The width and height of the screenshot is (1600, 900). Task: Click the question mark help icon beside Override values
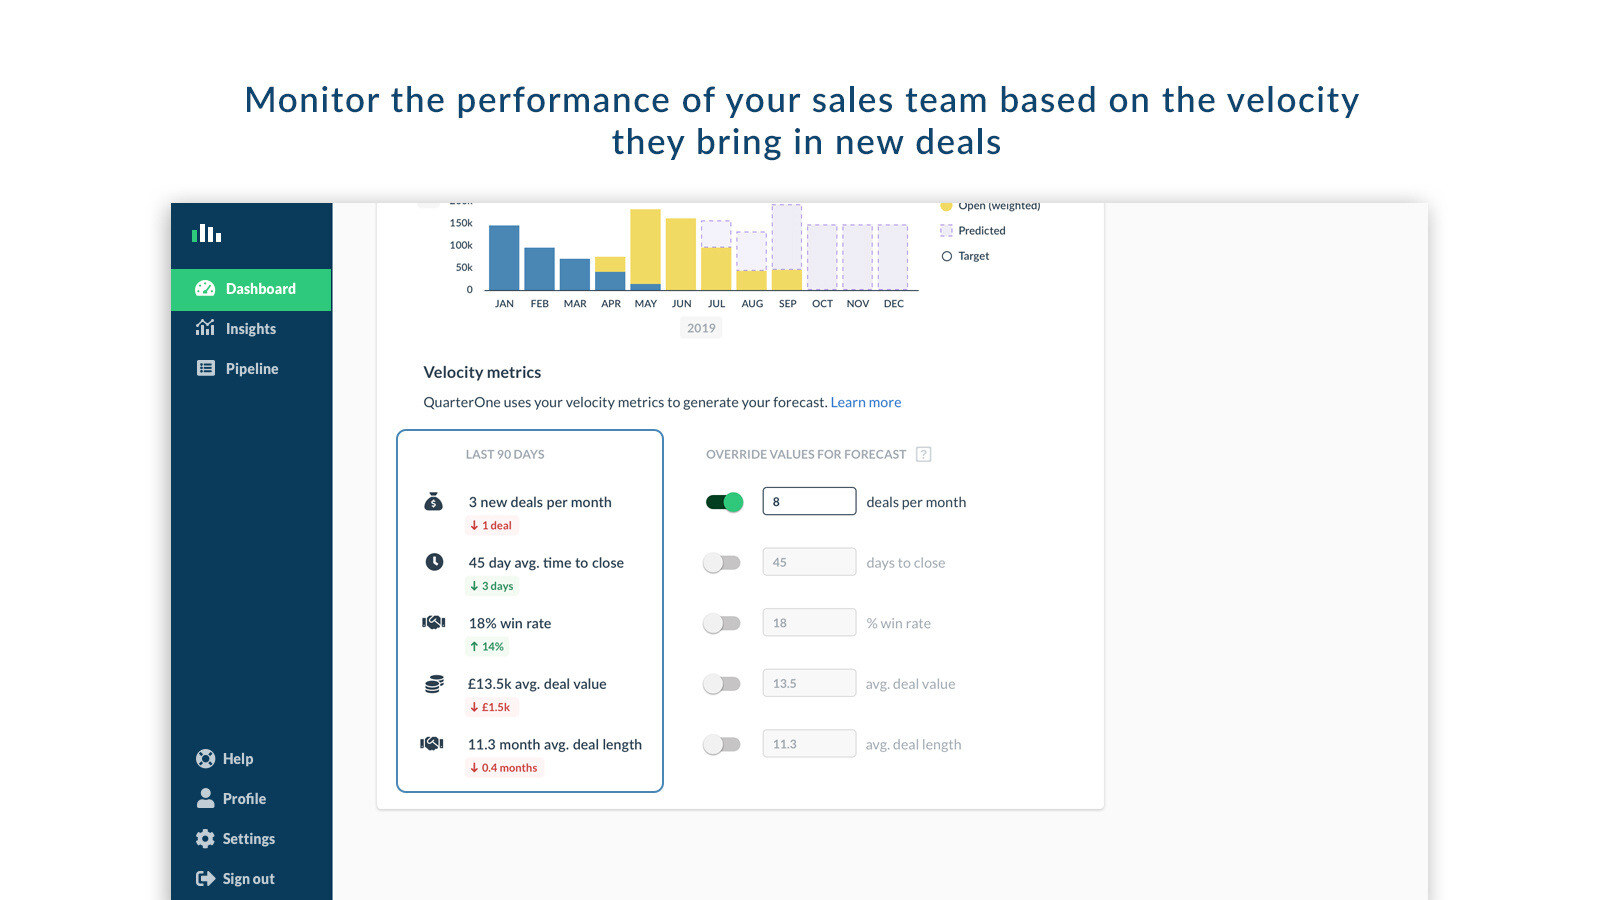point(924,454)
